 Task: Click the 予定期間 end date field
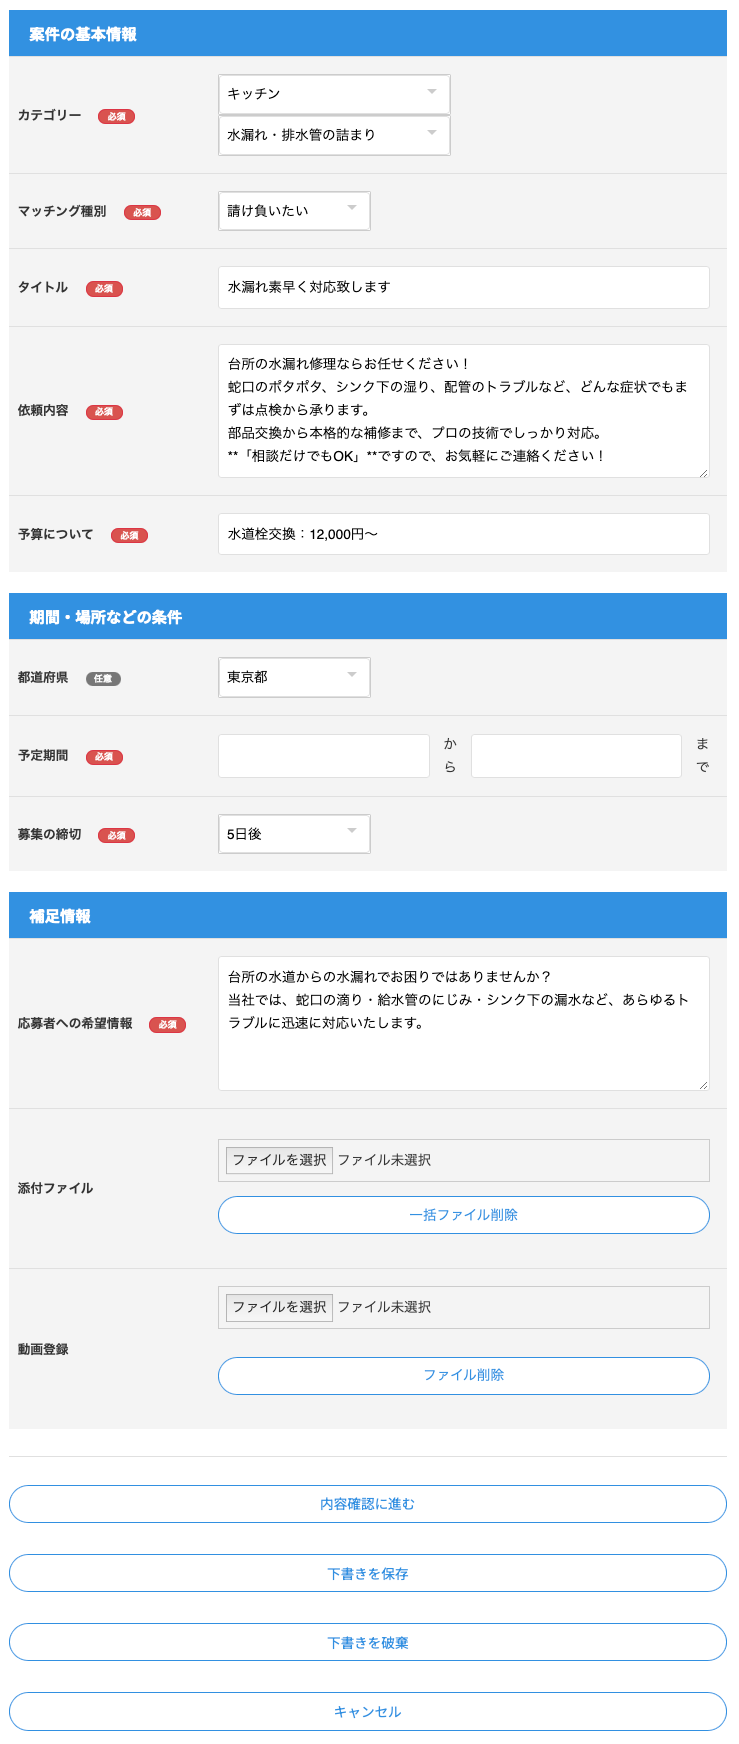[x=576, y=756]
